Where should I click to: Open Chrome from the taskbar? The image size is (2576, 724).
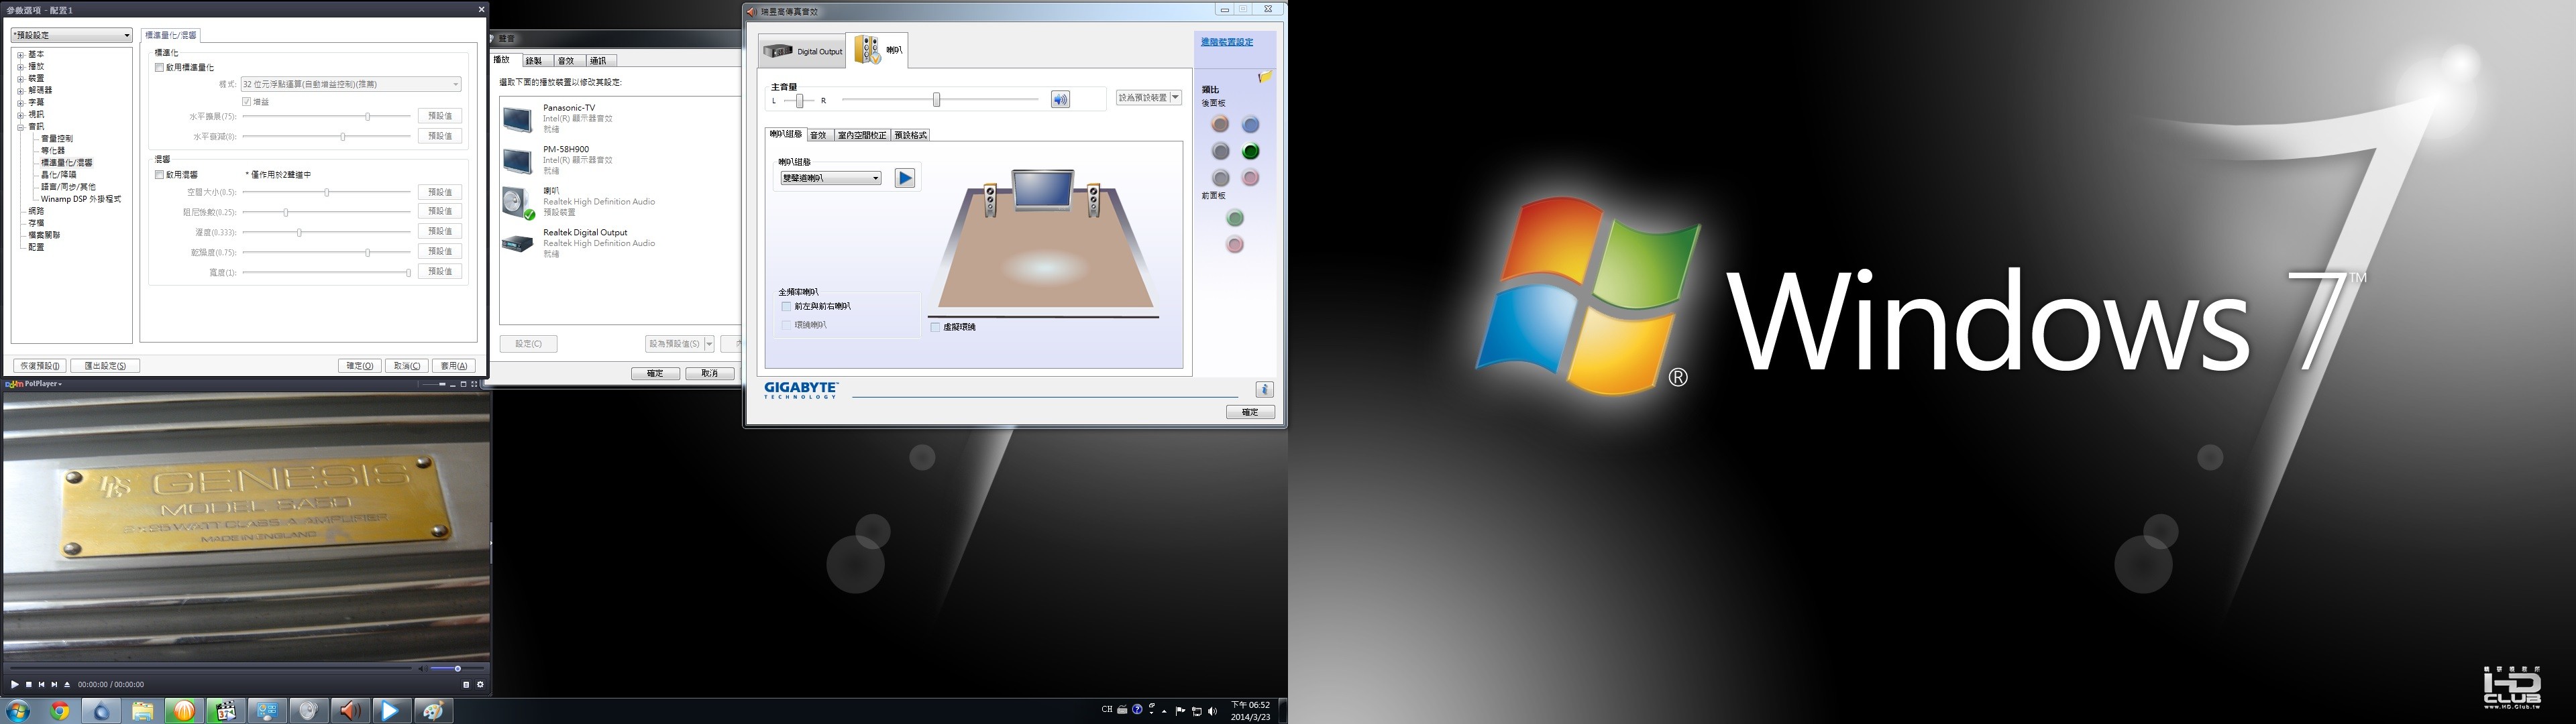tap(60, 711)
